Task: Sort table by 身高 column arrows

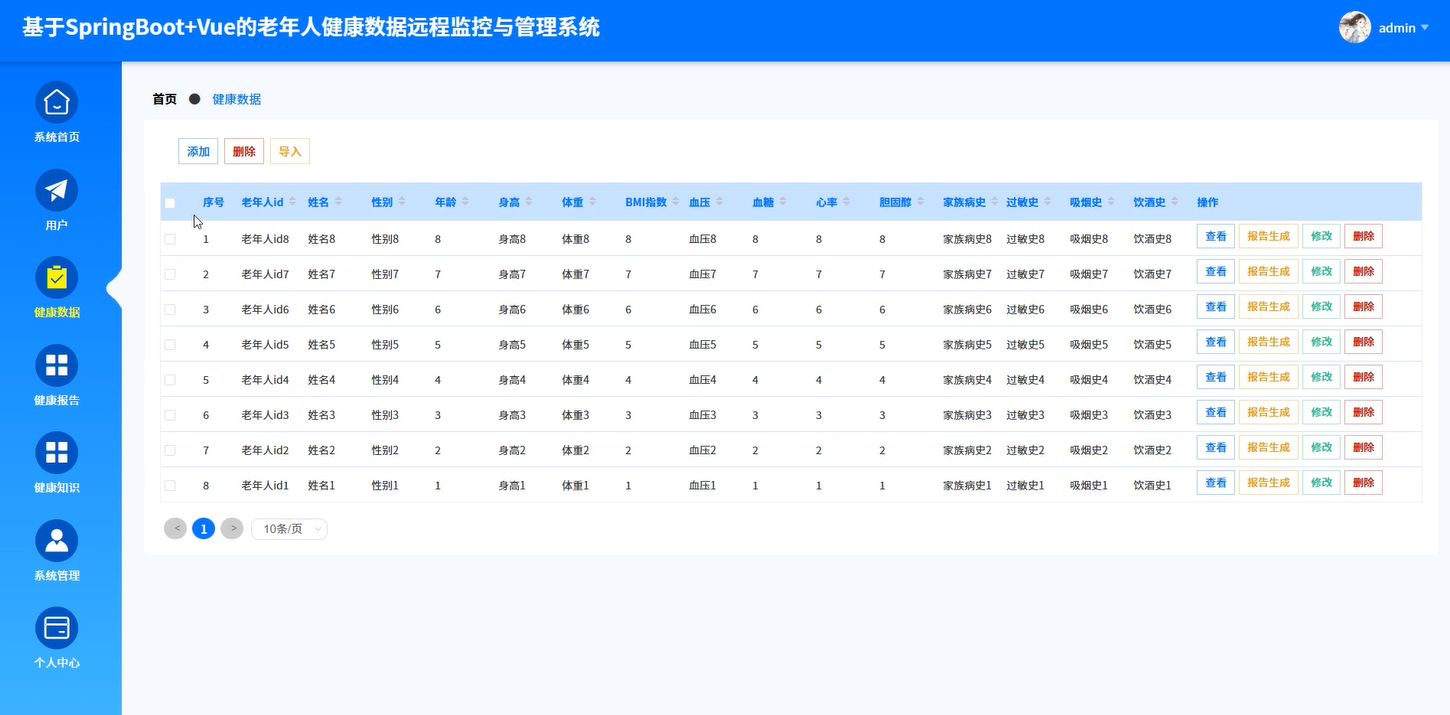Action: (528, 202)
